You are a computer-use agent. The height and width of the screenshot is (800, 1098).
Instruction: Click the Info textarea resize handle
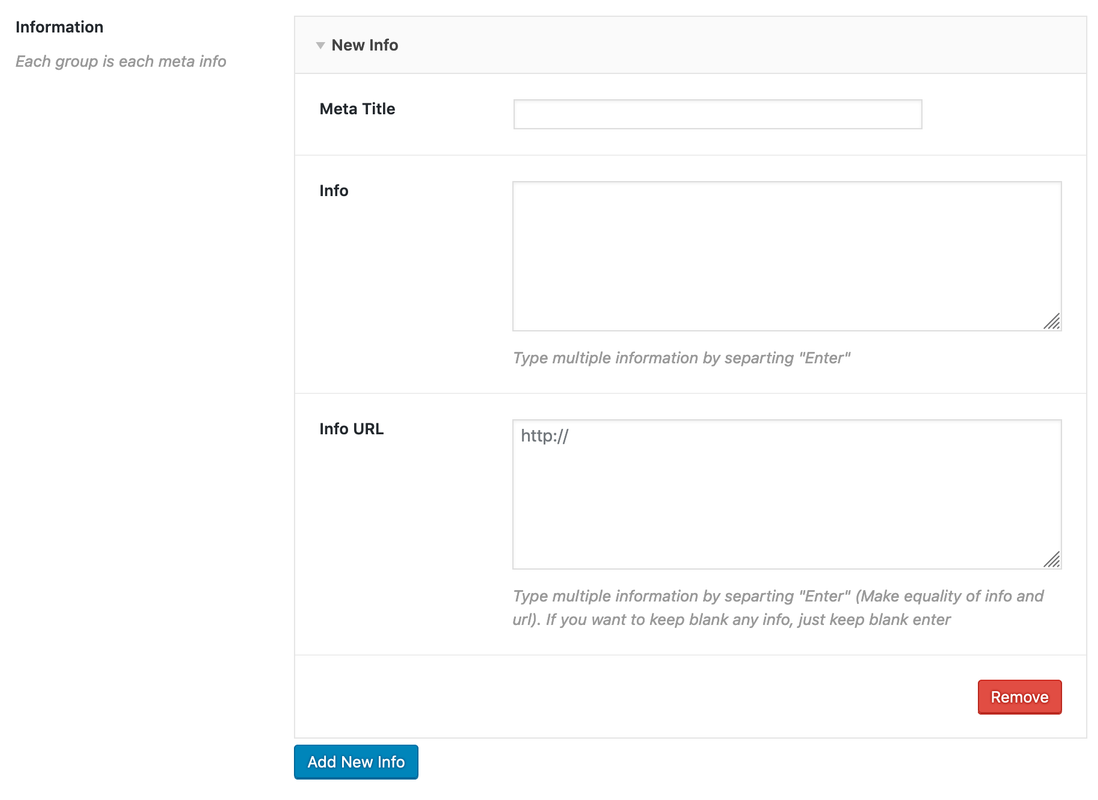(1051, 321)
